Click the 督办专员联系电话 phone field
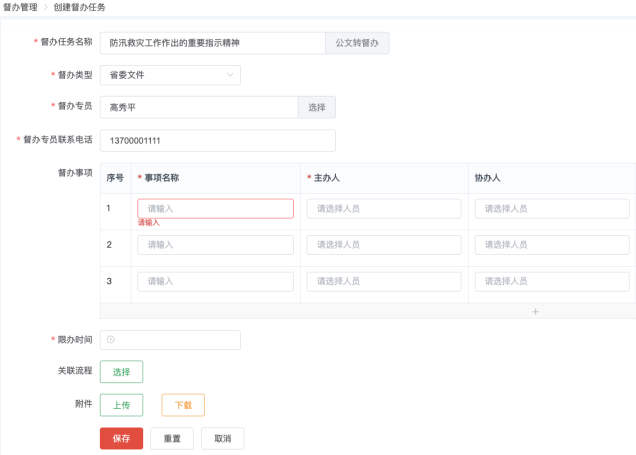 pyautogui.click(x=217, y=140)
